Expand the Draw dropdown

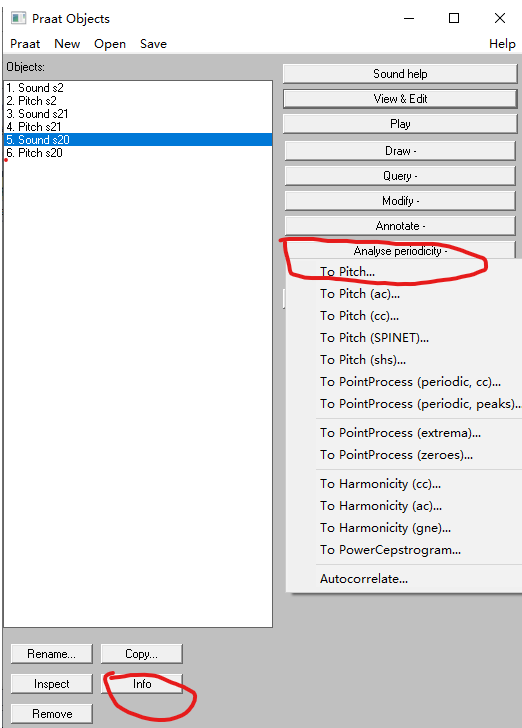pyautogui.click(x=400, y=151)
